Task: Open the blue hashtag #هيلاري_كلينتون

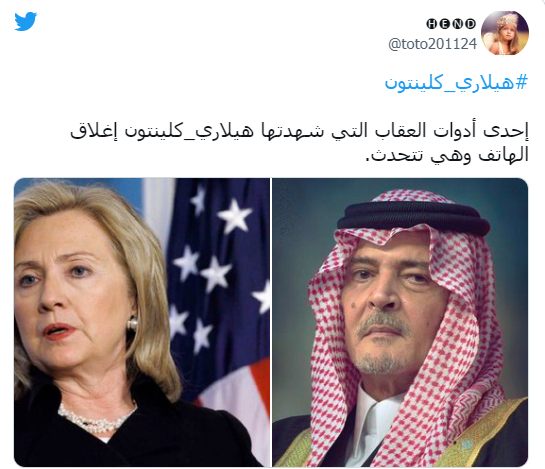Action: coord(456,83)
